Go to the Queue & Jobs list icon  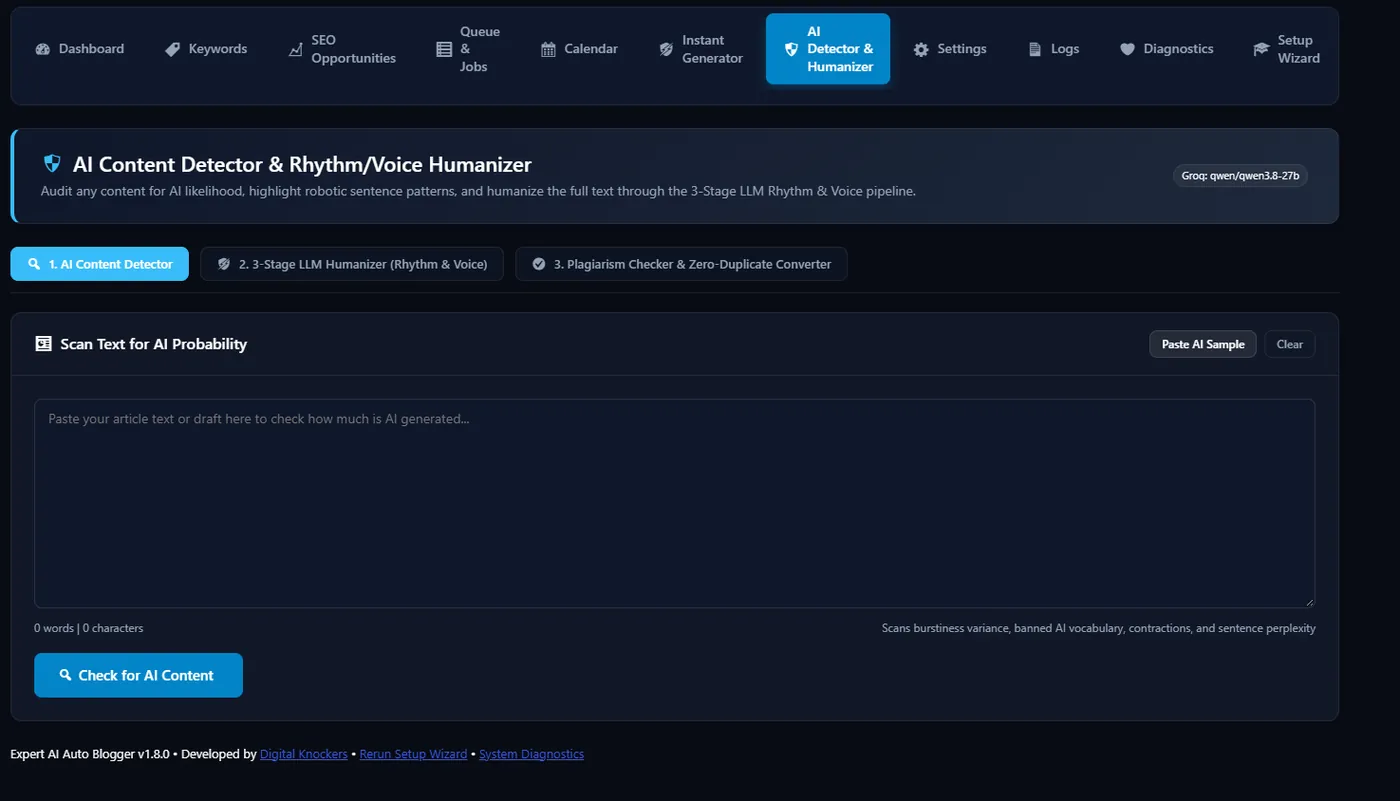tap(444, 49)
